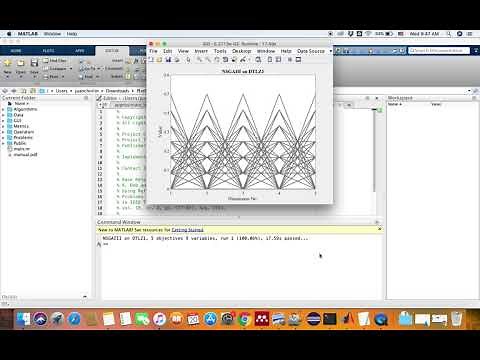Open the Public folder in Current Folder
The height and width of the screenshot is (360, 480).
(17, 143)
